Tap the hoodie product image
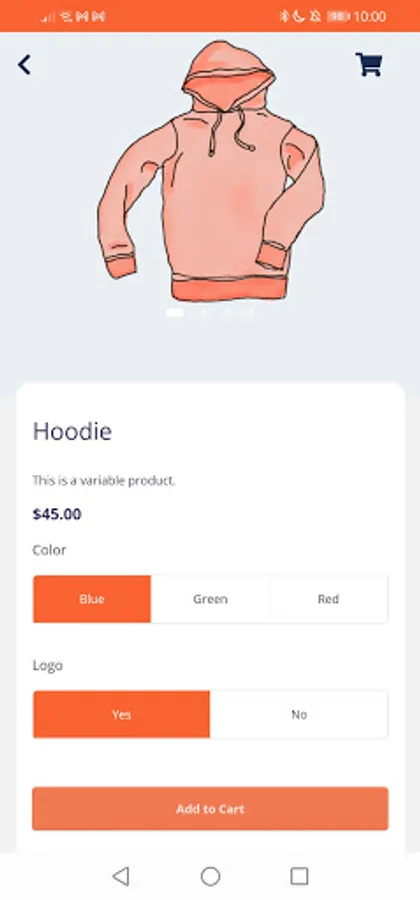Viewport: 420px width, 900px height. (x=211, y=170)
